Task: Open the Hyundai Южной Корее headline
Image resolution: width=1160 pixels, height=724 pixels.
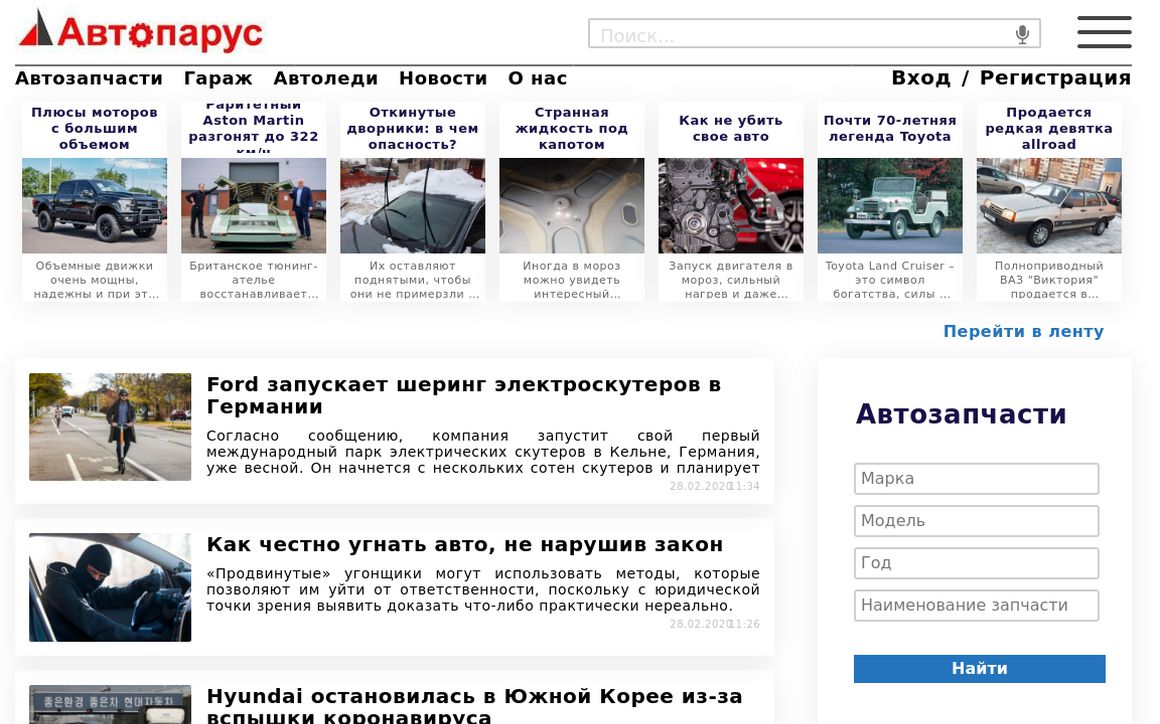Action: click(x=474, y=706)
